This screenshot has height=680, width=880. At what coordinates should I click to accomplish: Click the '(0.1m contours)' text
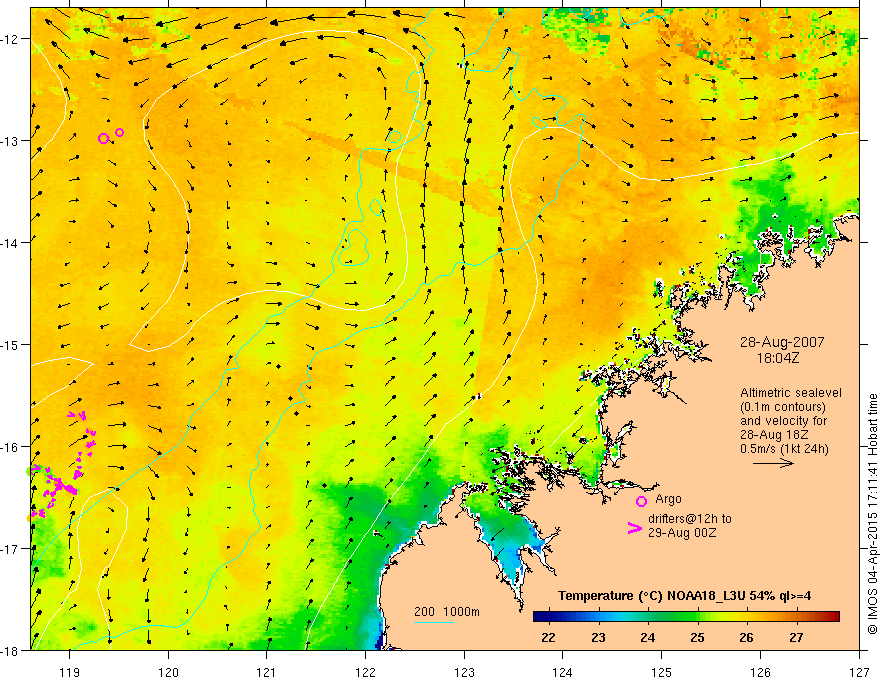(x=783, y=407)
